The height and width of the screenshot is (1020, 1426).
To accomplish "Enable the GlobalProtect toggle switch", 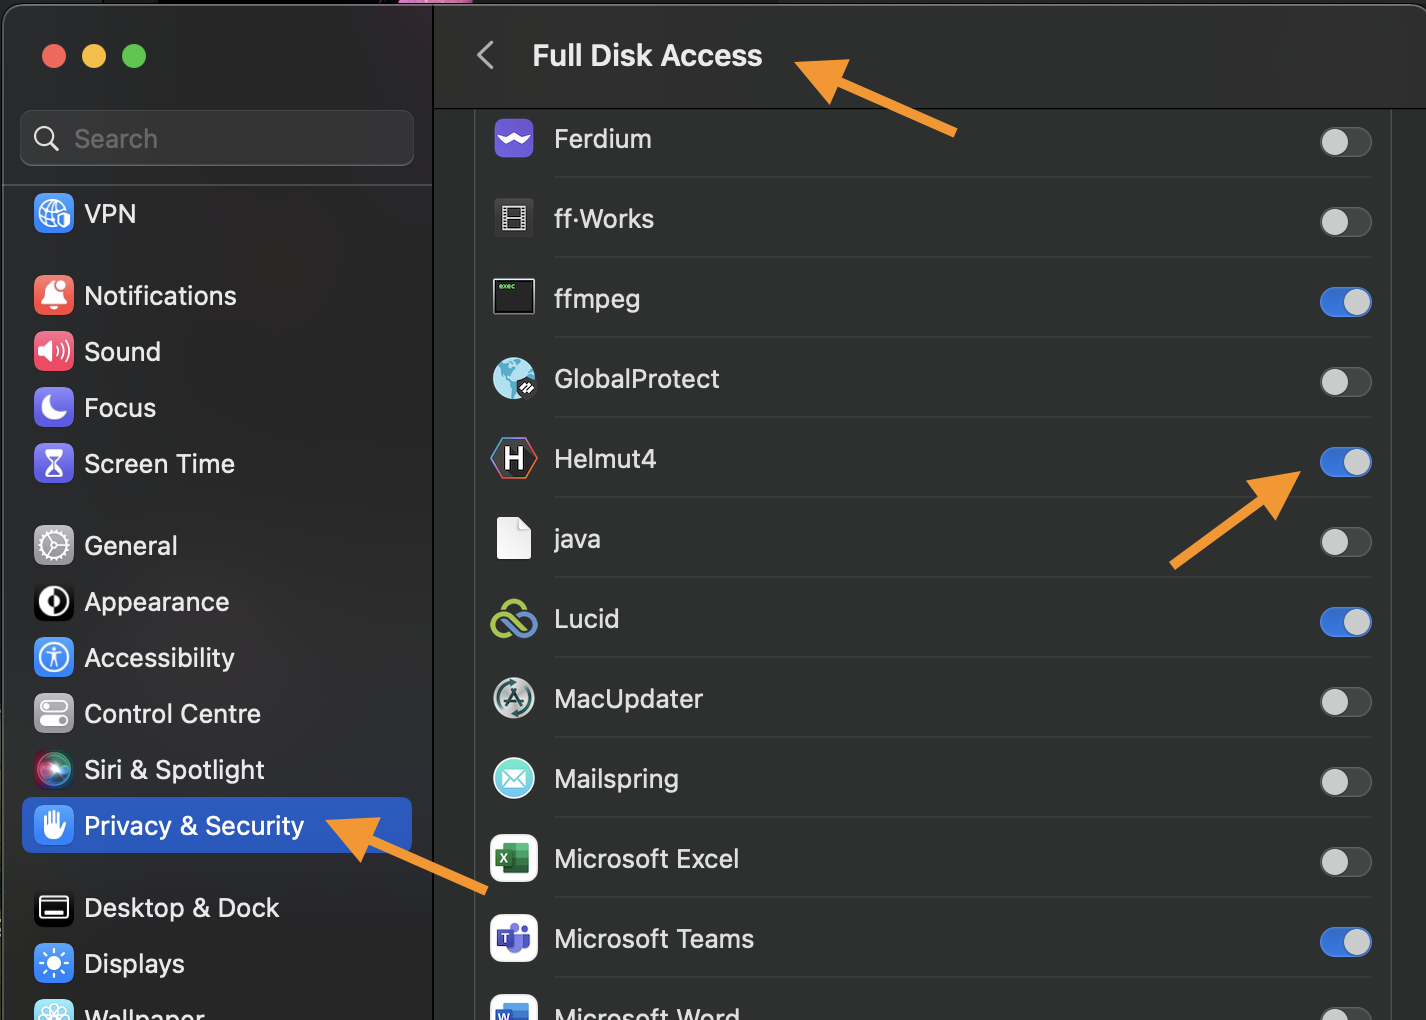I will point(1345,382).
